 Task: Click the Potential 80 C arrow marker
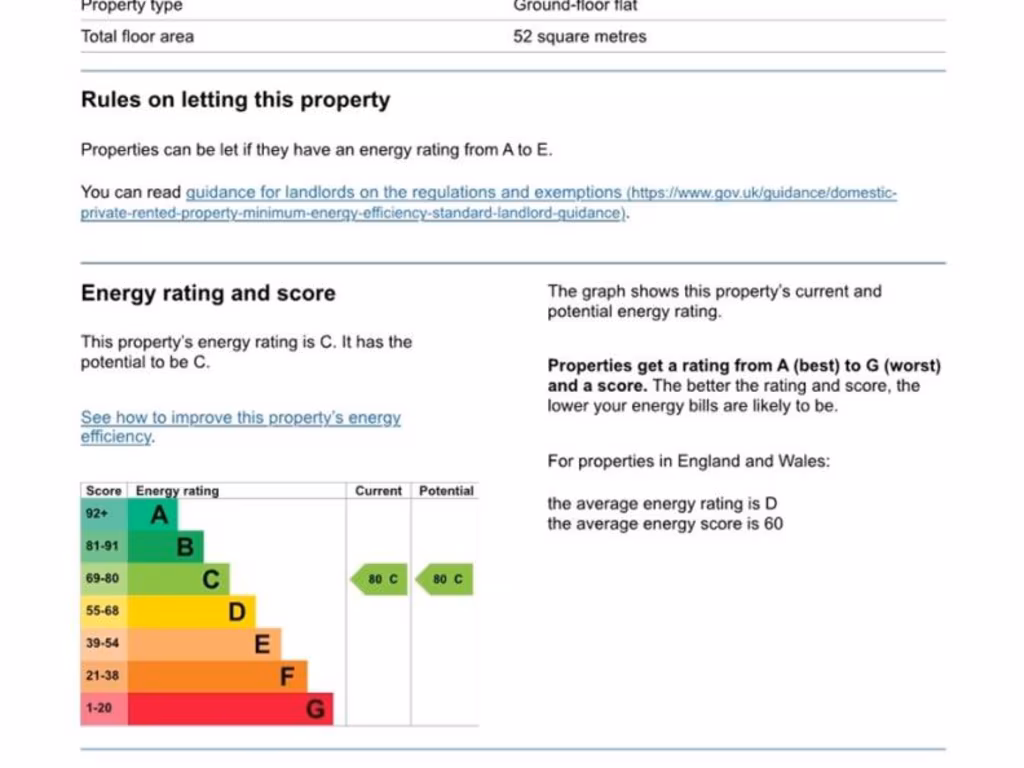tap(445, 579)
